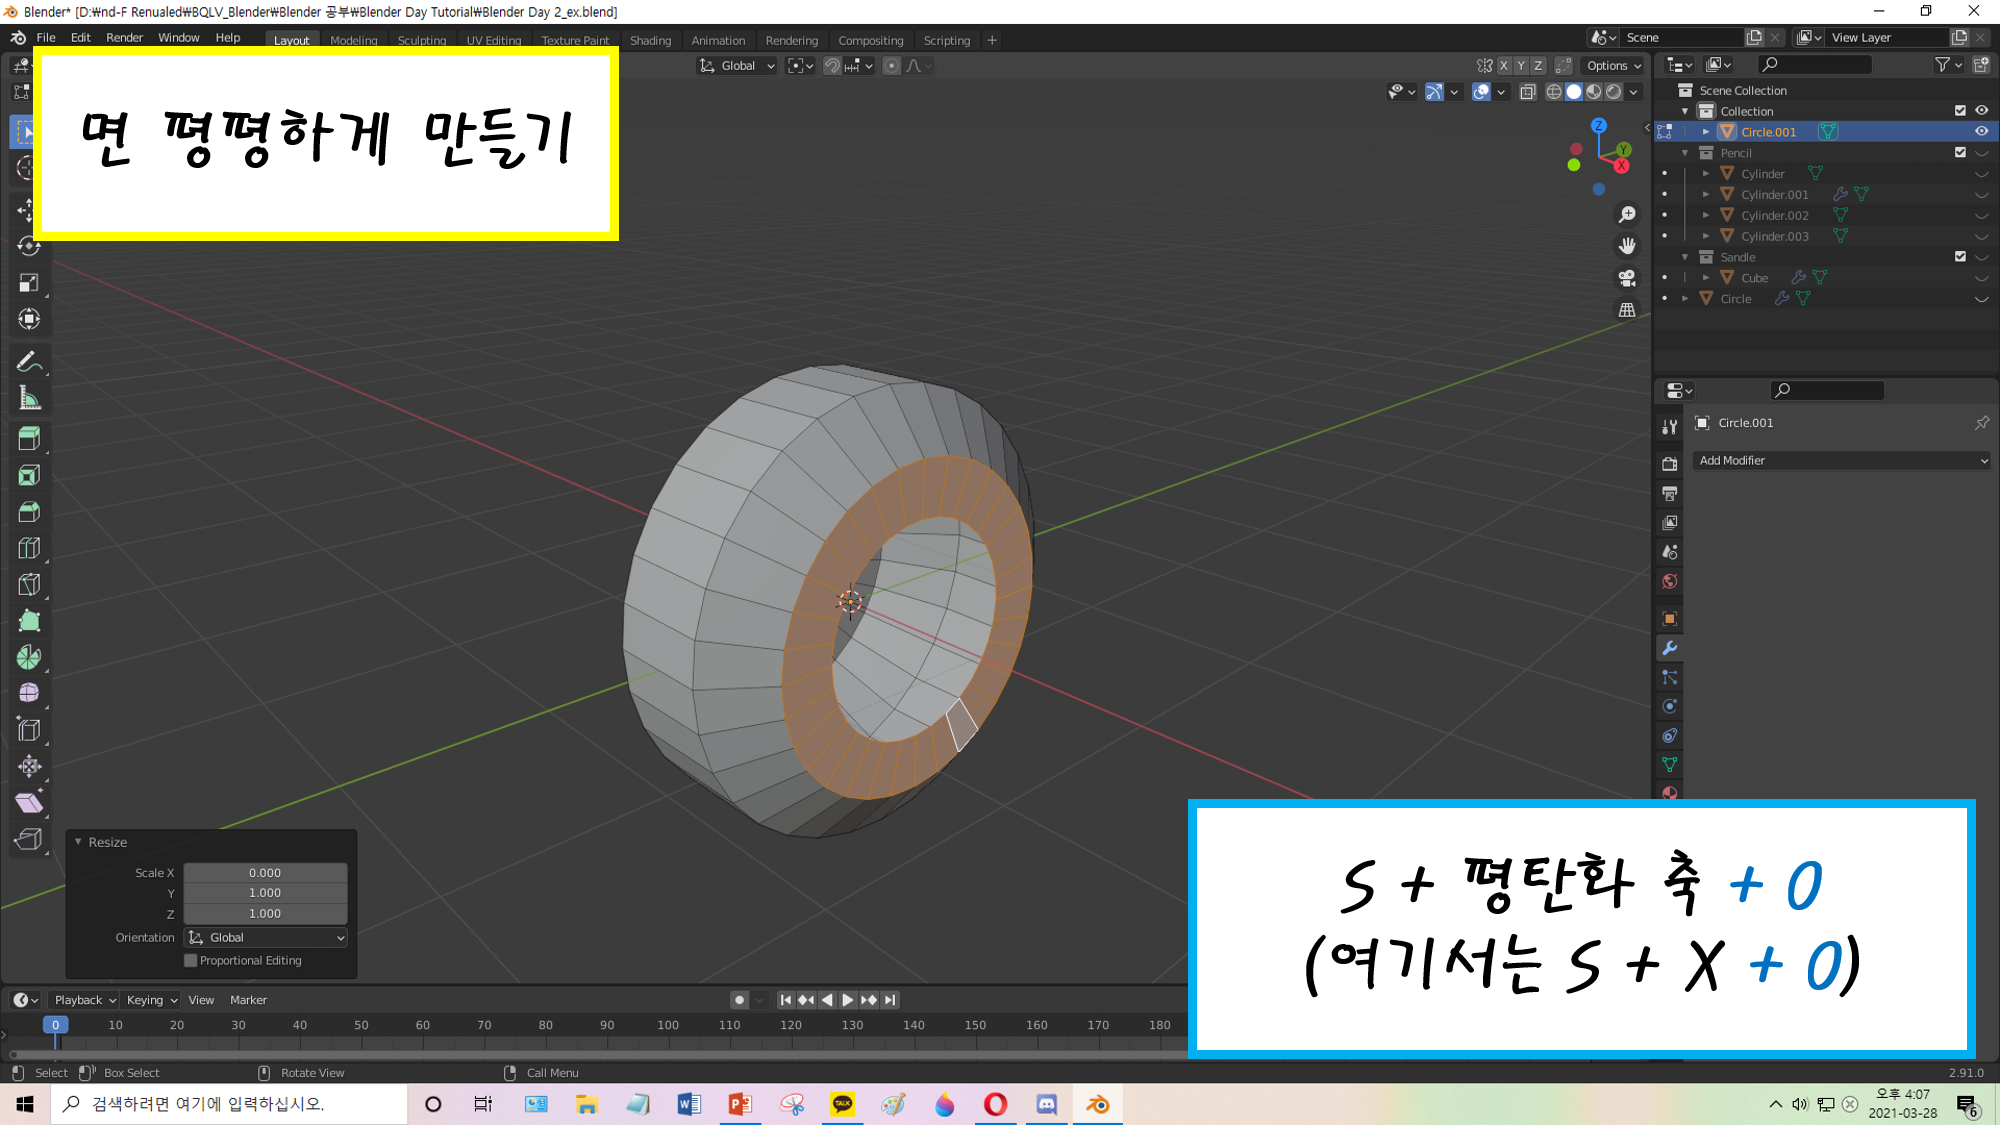Open the Options button in viewport header
Screen dimensions: 2000x1125
(x=1613, y=65)
